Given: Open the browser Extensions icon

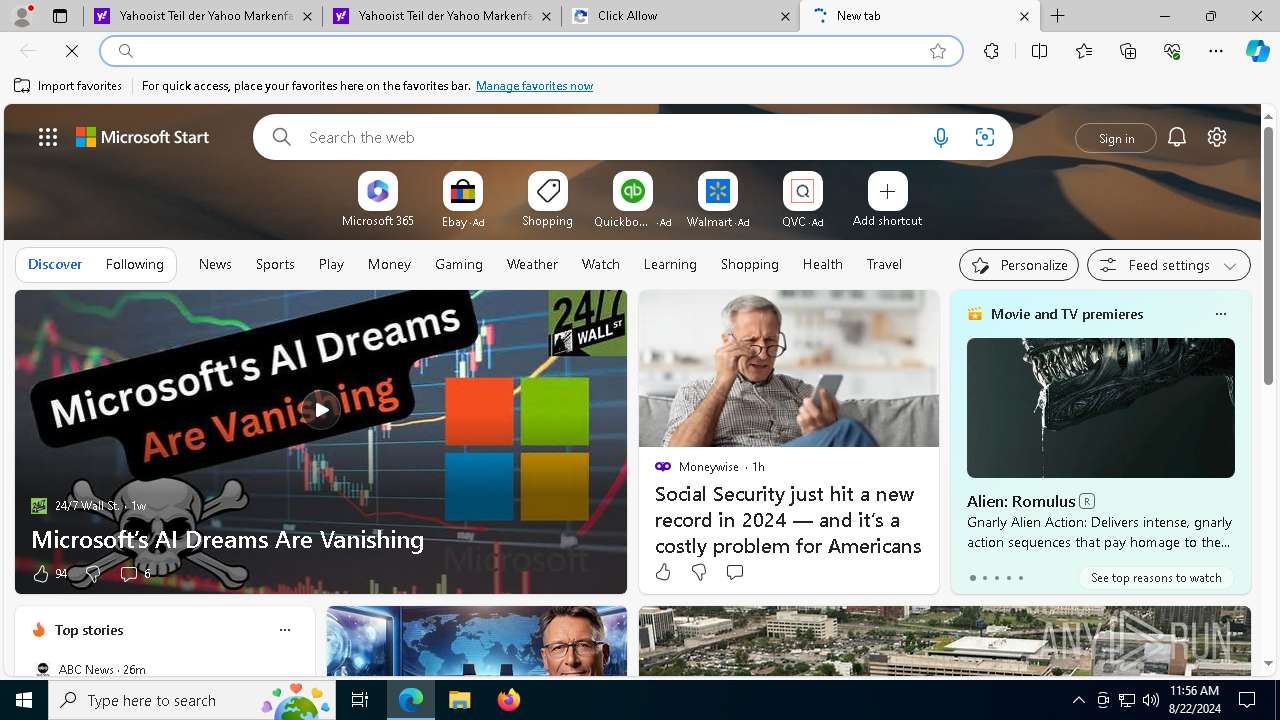Looking at the screenshot, I should 991,51.
